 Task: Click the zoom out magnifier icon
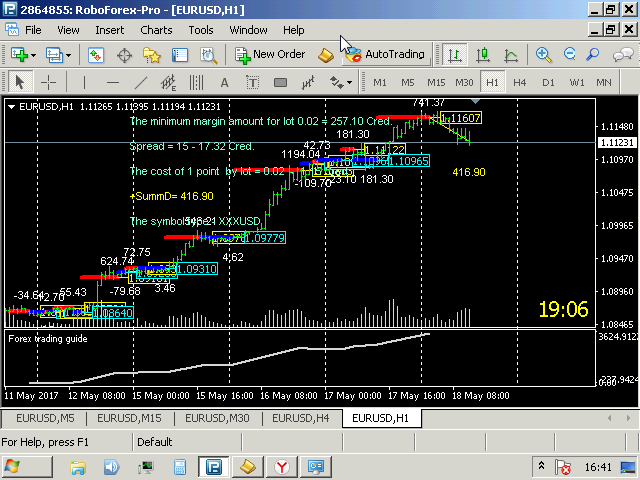(x=569, y=54)
